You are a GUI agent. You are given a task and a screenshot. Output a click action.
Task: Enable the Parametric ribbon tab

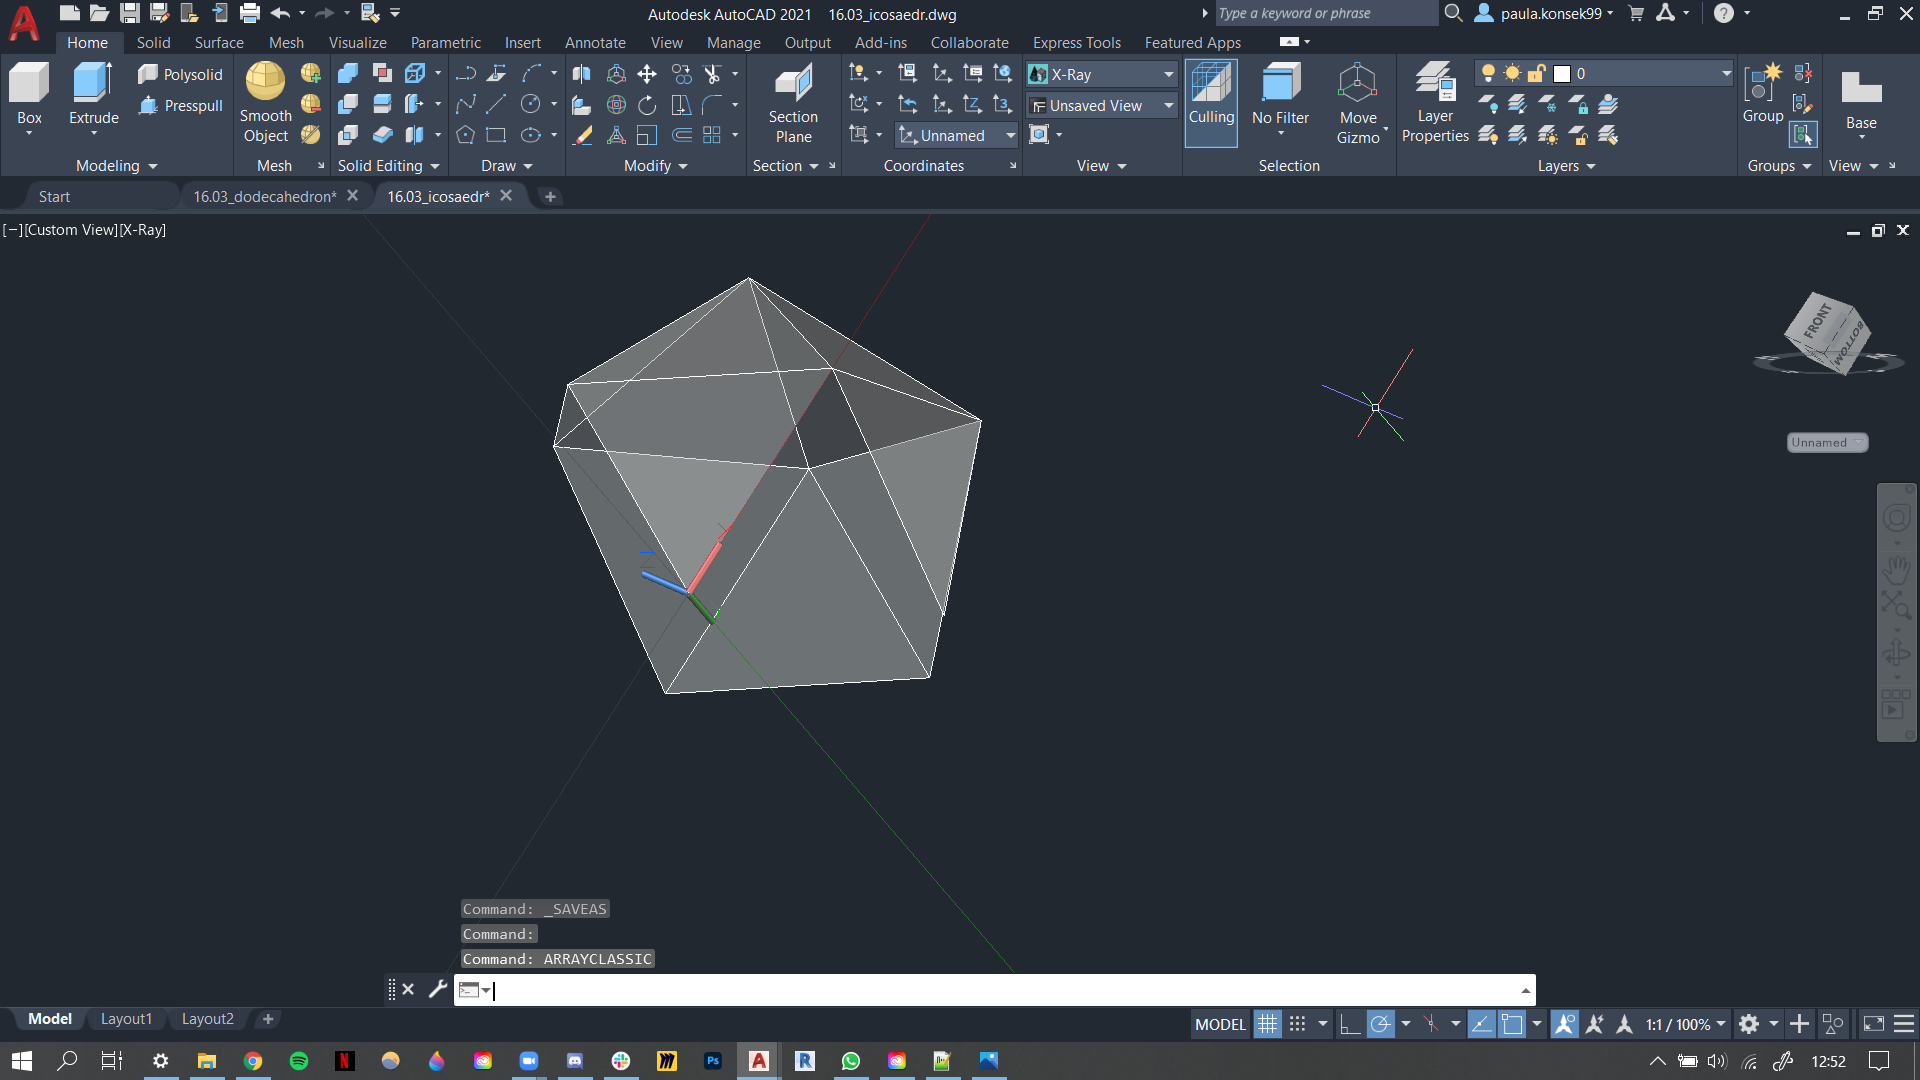pos(444,42)
